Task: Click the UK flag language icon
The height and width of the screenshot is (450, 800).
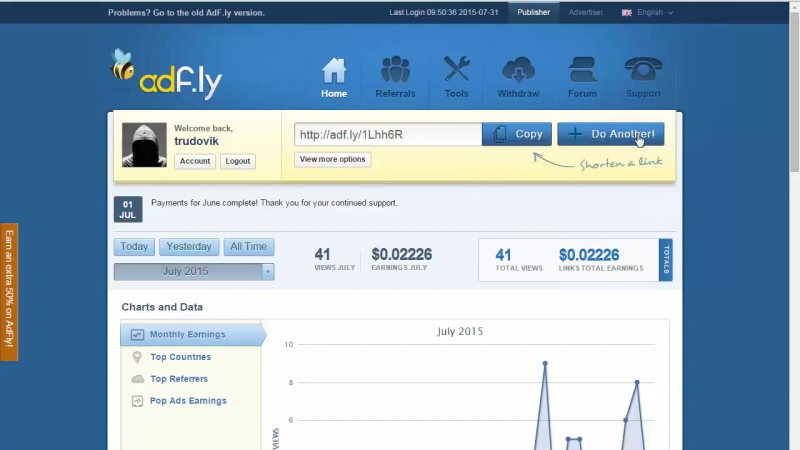Action: pos(627,13)
